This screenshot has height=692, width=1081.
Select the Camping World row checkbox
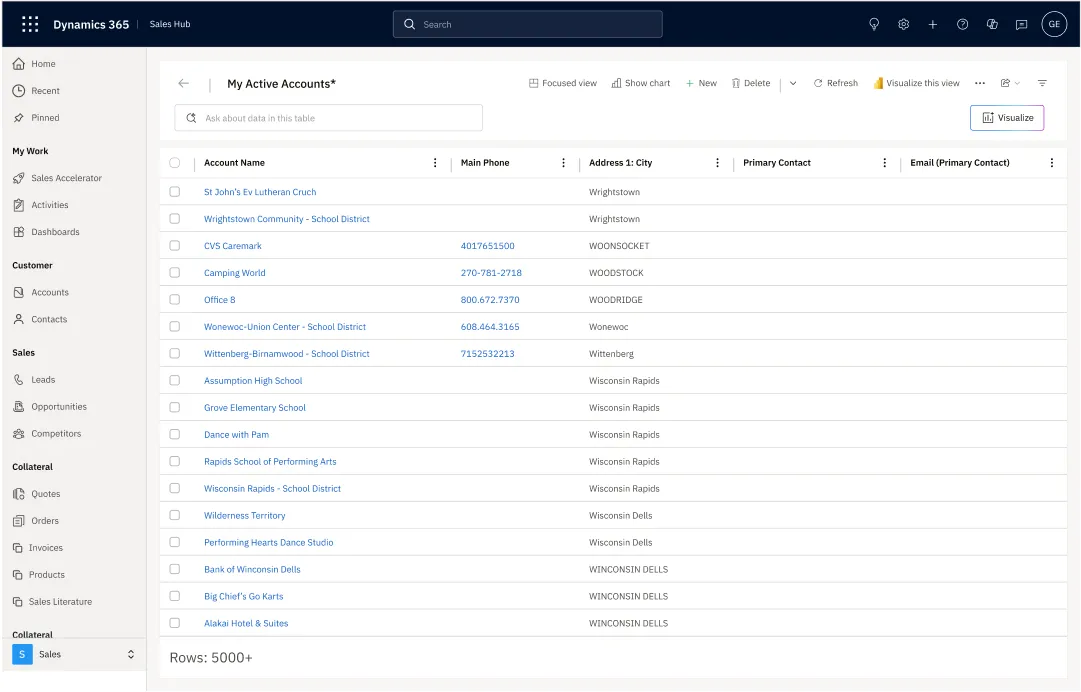pyautogui.click(x=175, y=272)
